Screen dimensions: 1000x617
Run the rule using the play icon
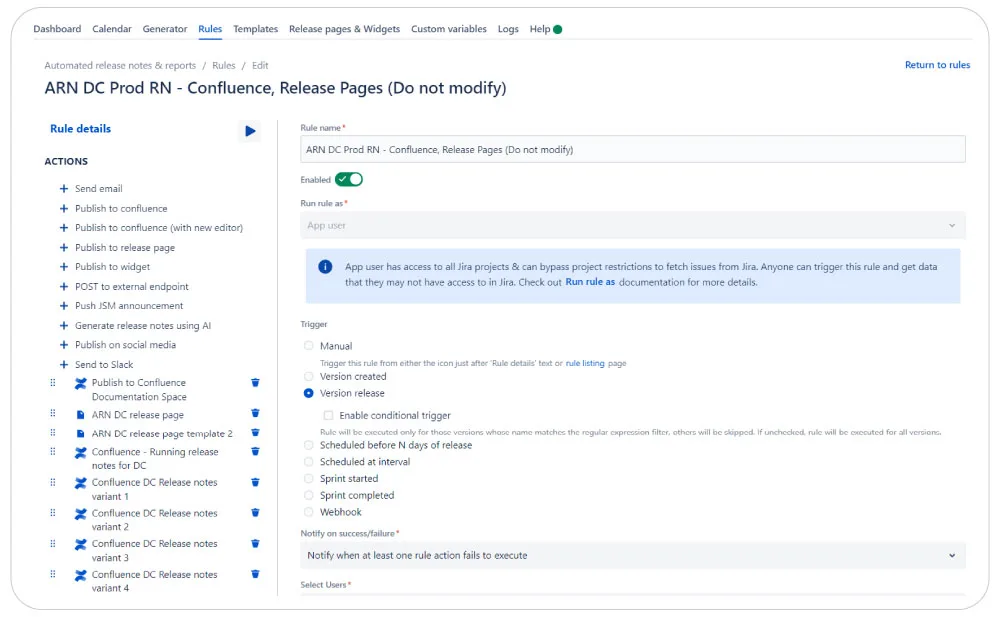pos(249,131)
